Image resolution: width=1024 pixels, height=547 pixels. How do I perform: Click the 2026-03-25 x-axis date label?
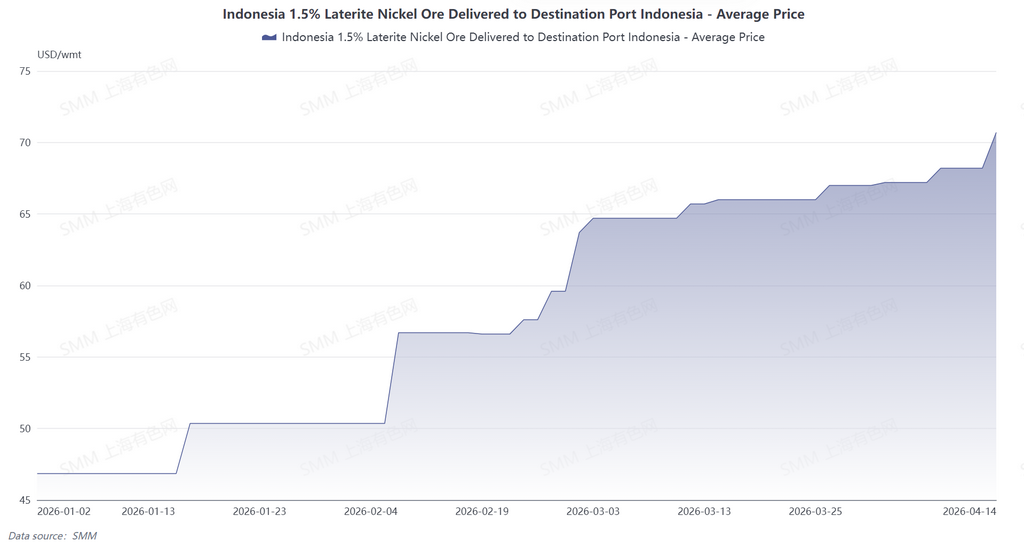815,511
